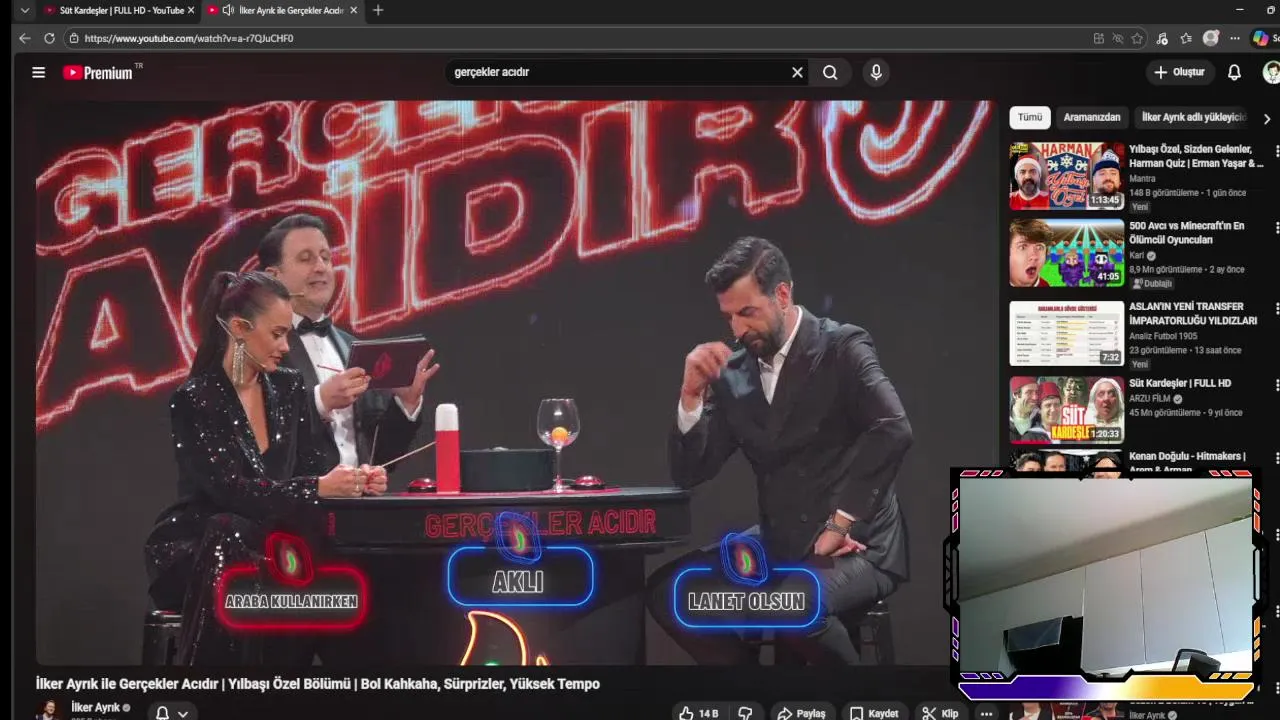Open the browser favorites list icon
Image resolution: width=1280 pixels, height=720 pixels.
click(x=1186, y=38)
